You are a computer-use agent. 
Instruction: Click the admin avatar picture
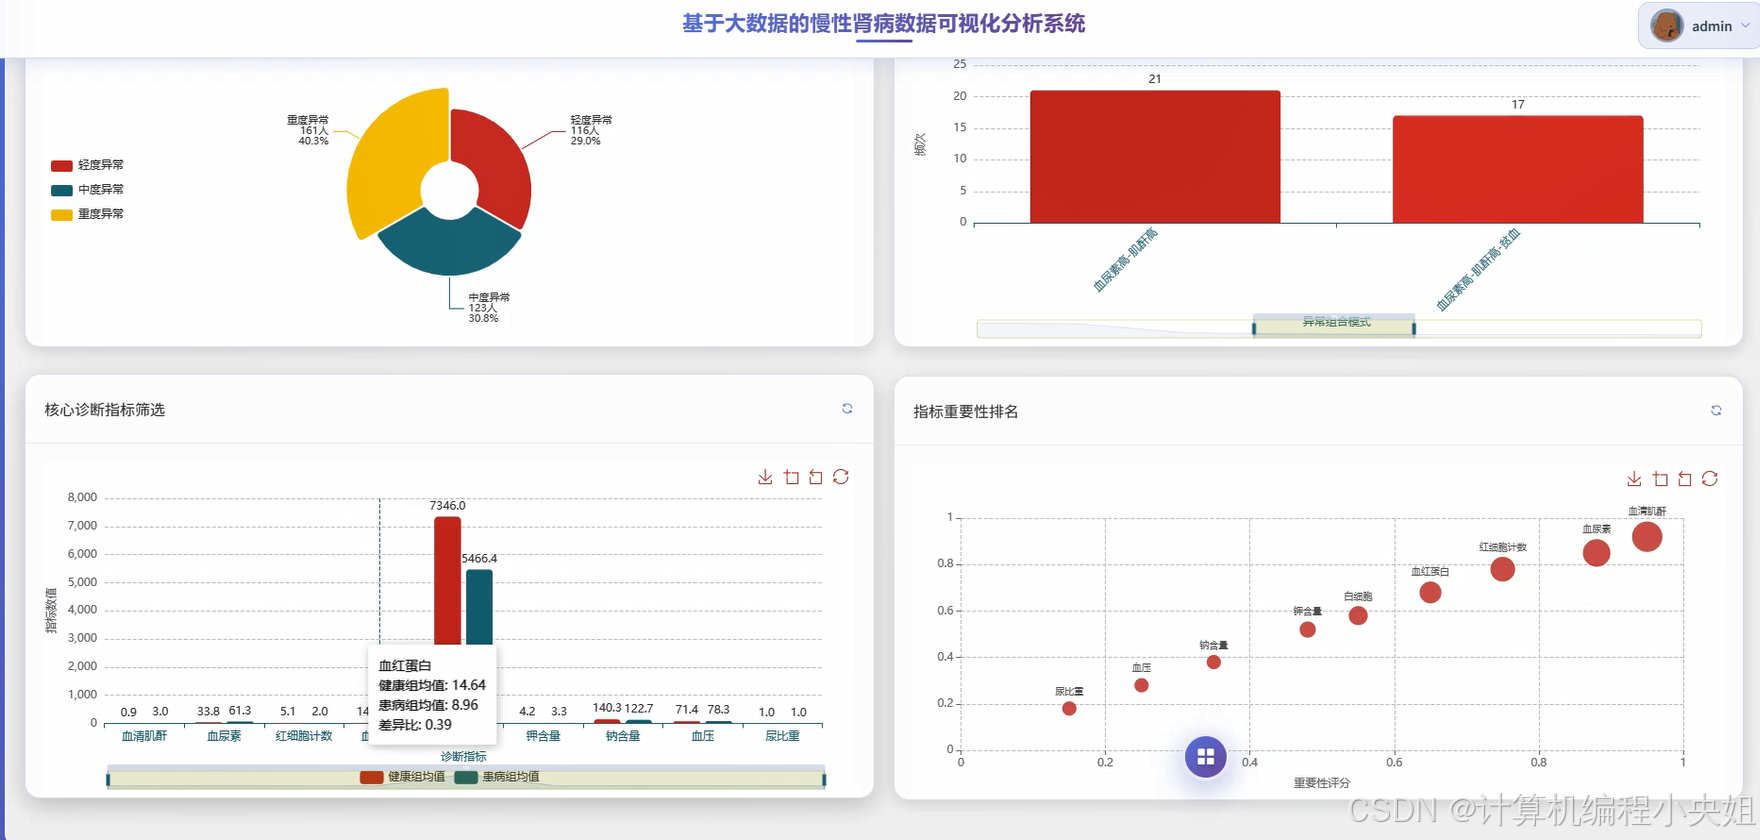1667,26
